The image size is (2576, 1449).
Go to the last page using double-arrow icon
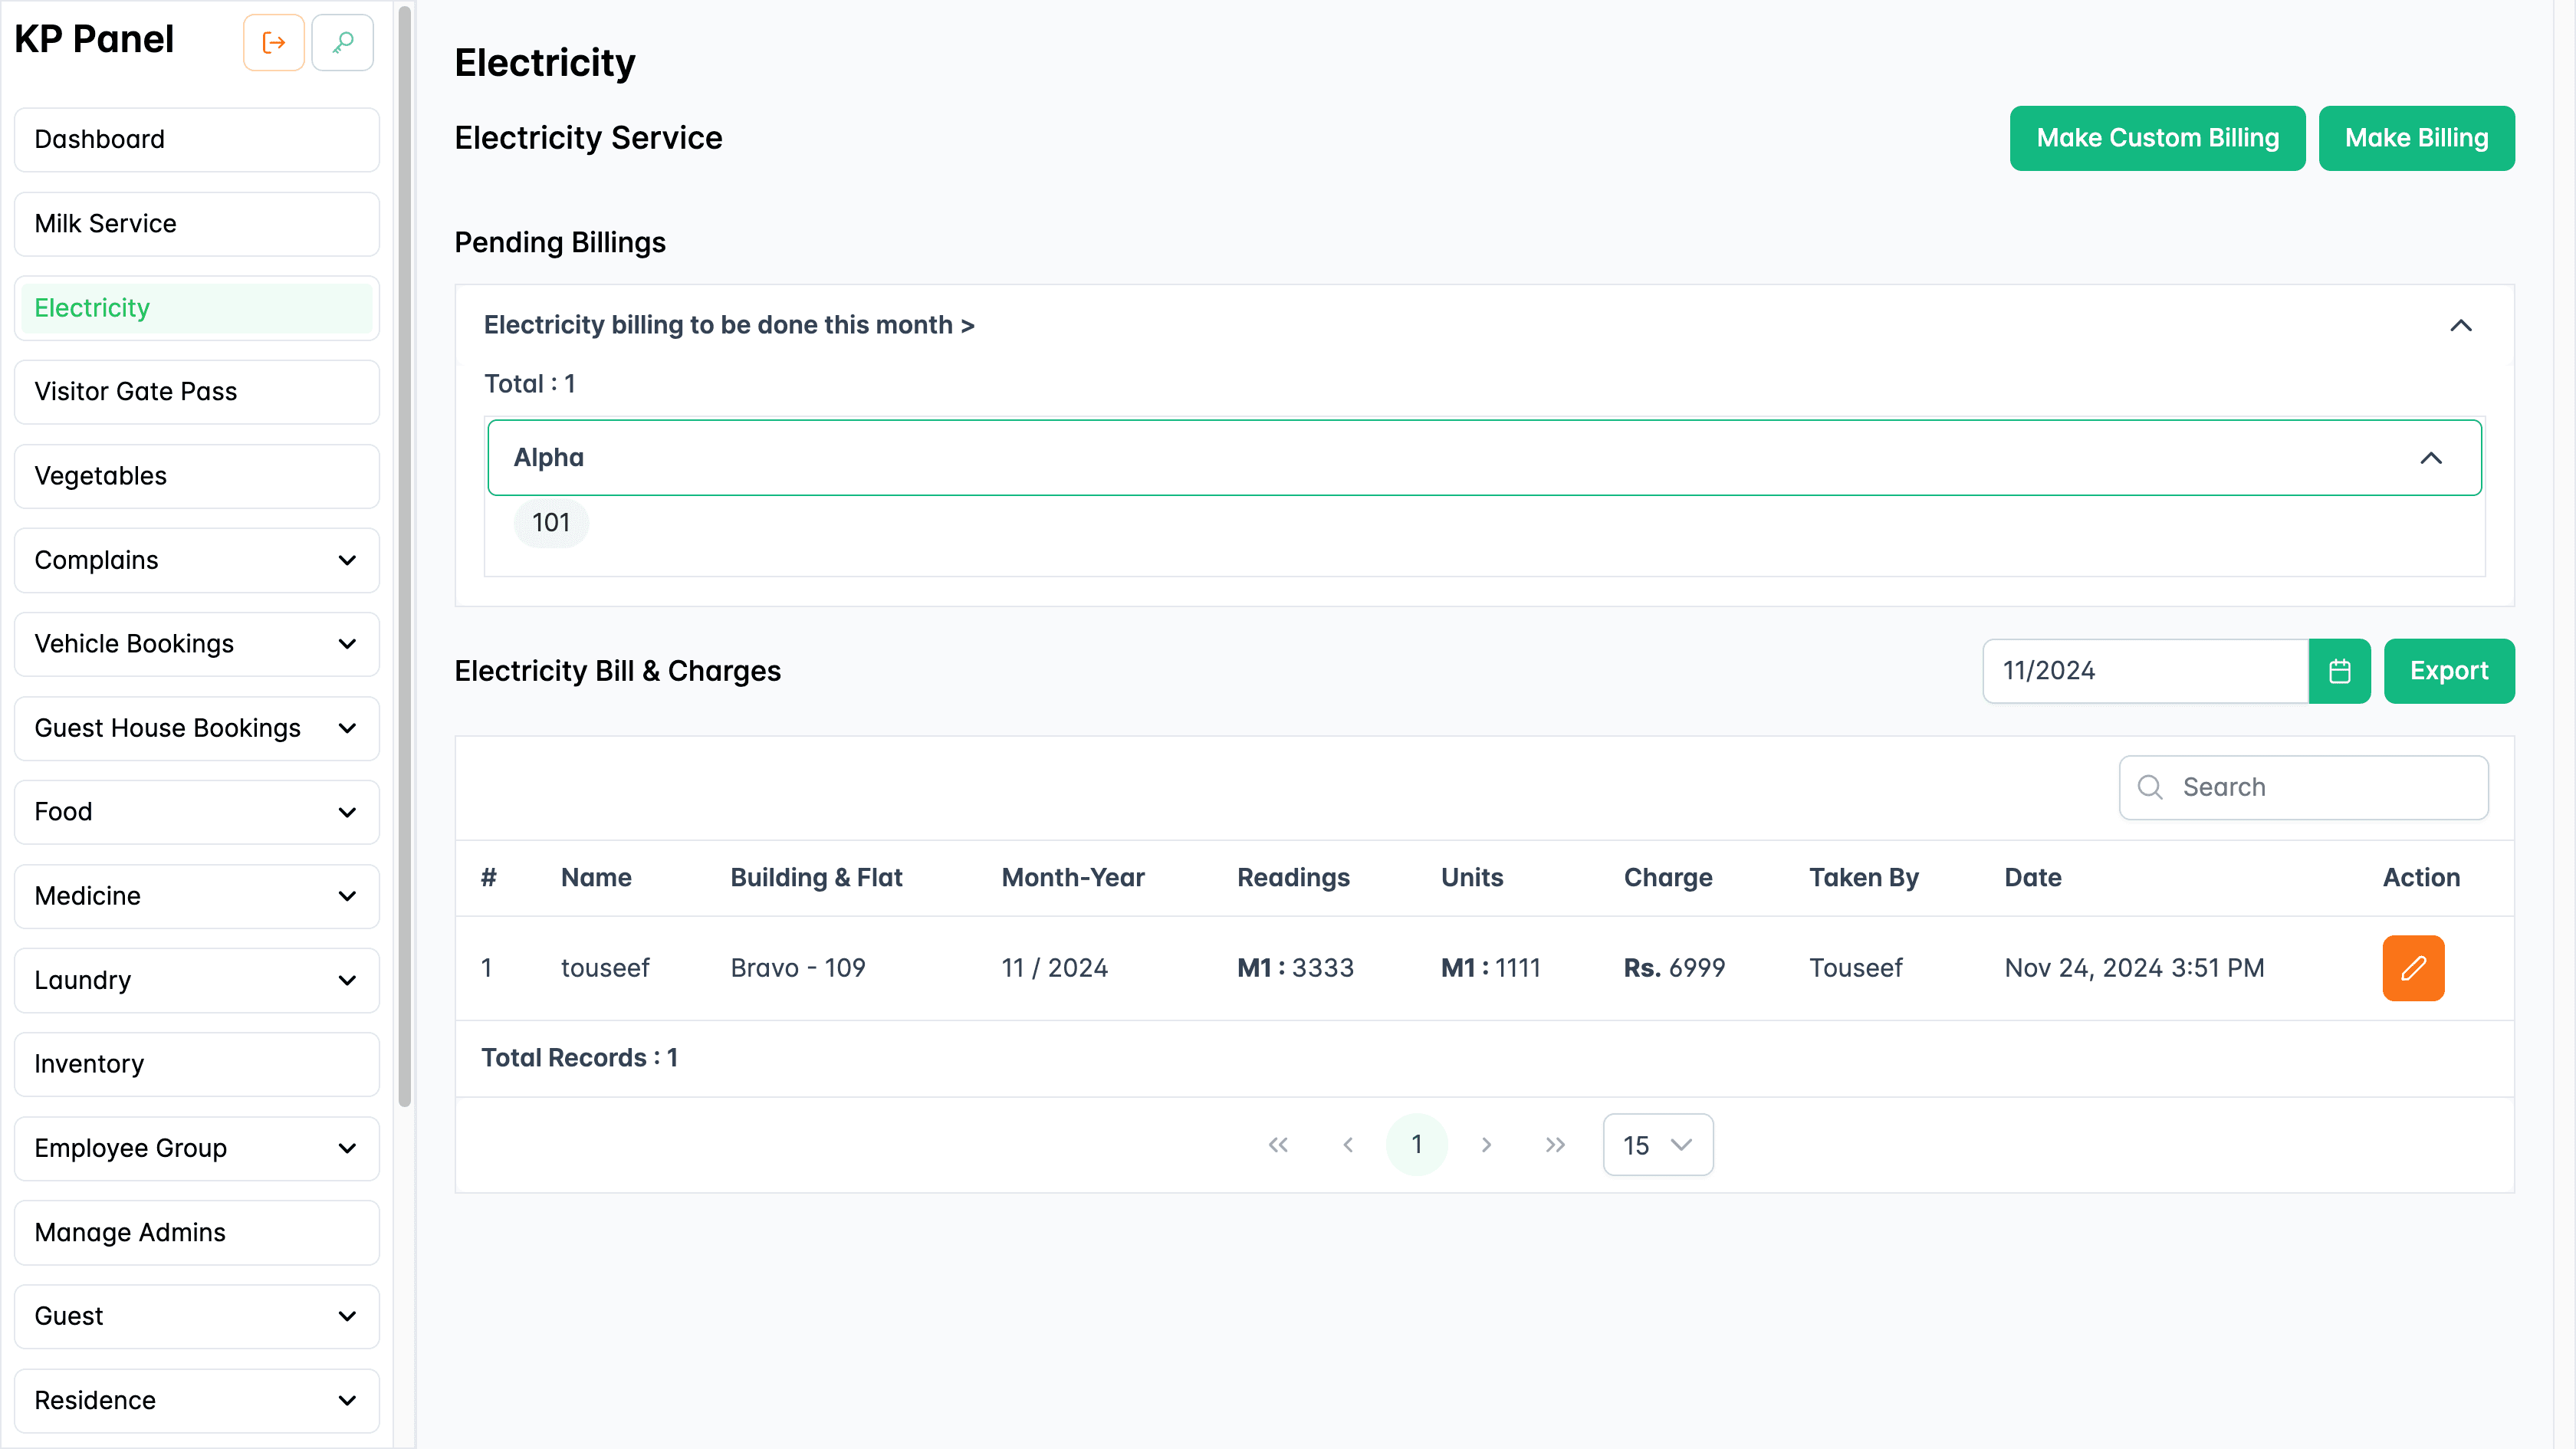(x=1555, y=1144)
